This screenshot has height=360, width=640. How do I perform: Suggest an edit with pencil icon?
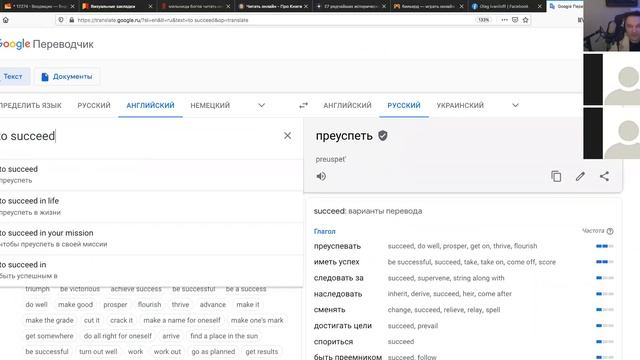point(580,176)
